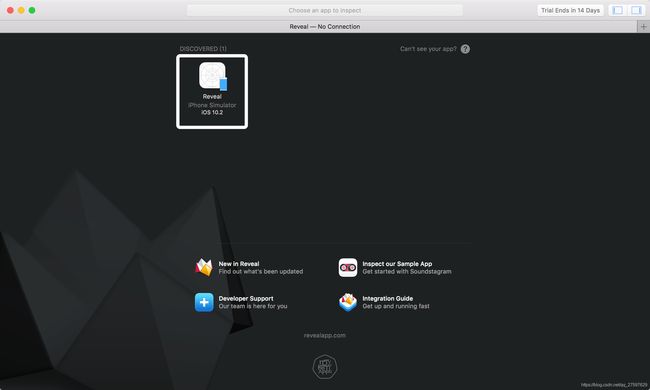Toggle the left sidebar panel button
Viewport: 650px width, 390px height.
point(618,10)
